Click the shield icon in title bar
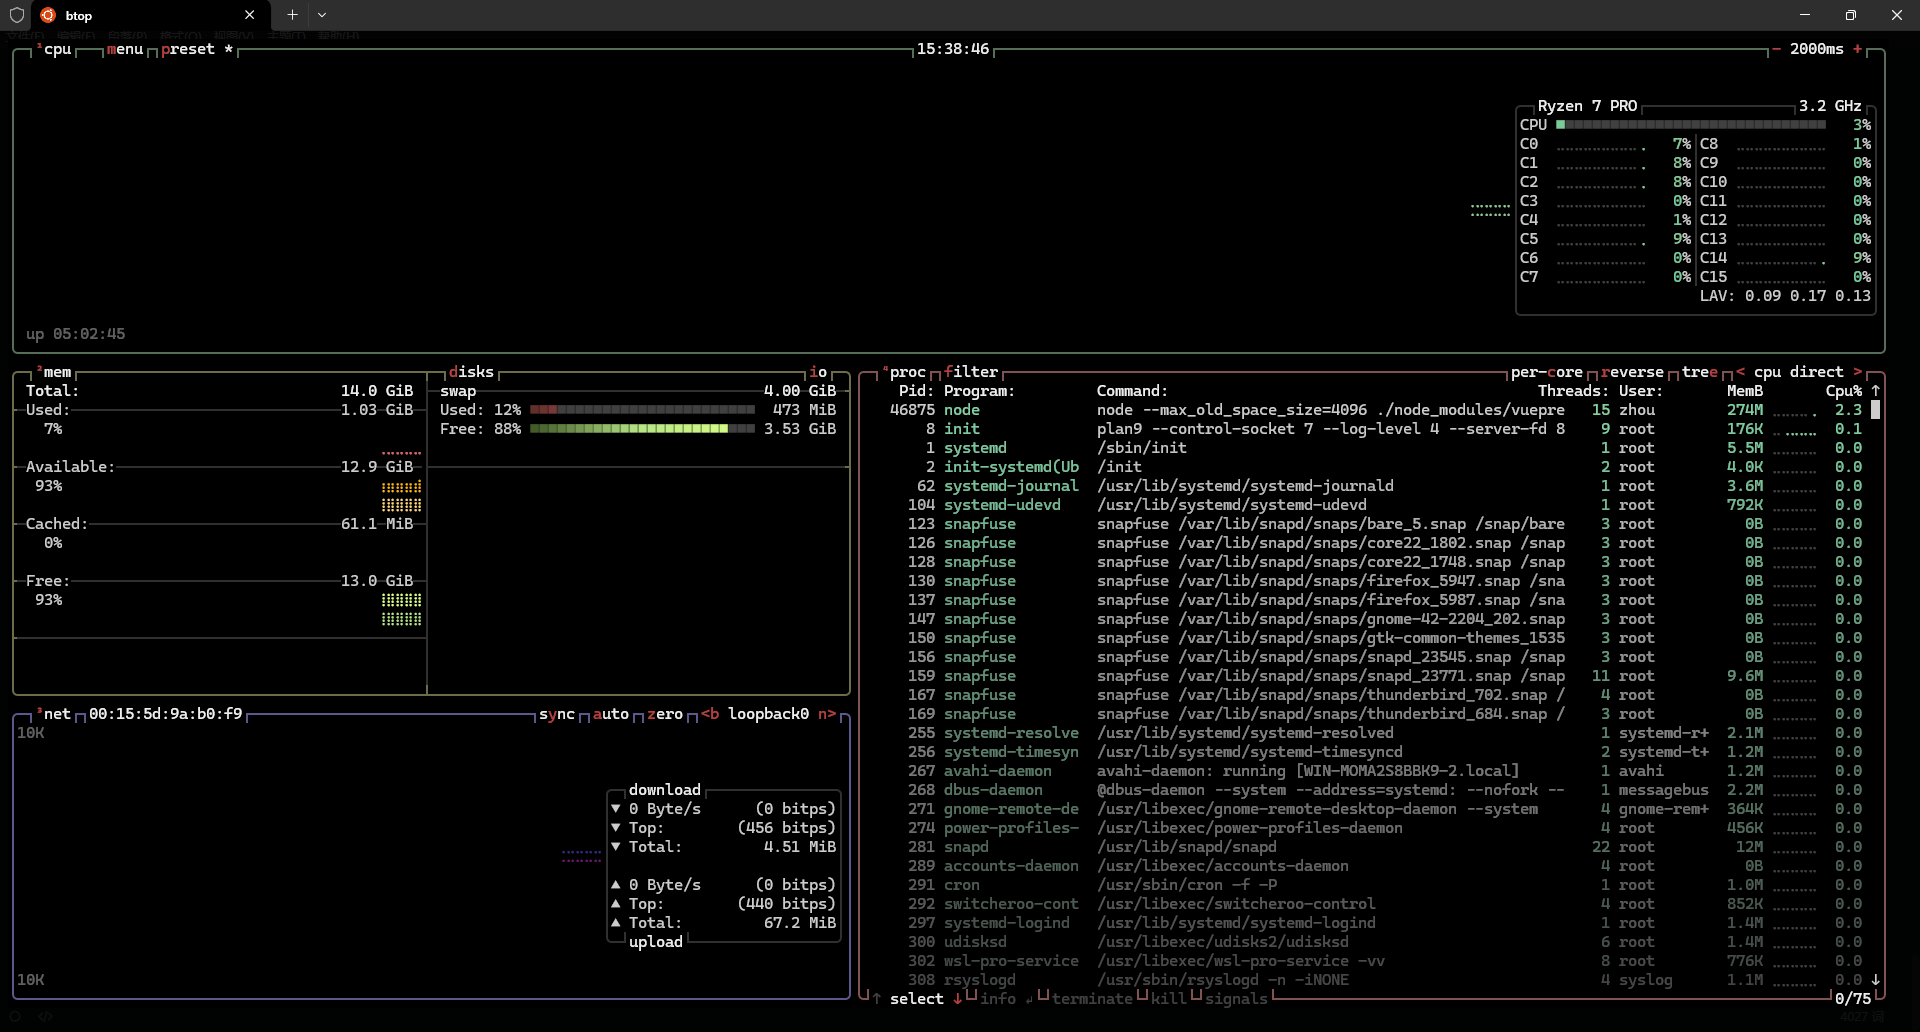This screenshot has height=1032, width=1920. pos(17,15)
